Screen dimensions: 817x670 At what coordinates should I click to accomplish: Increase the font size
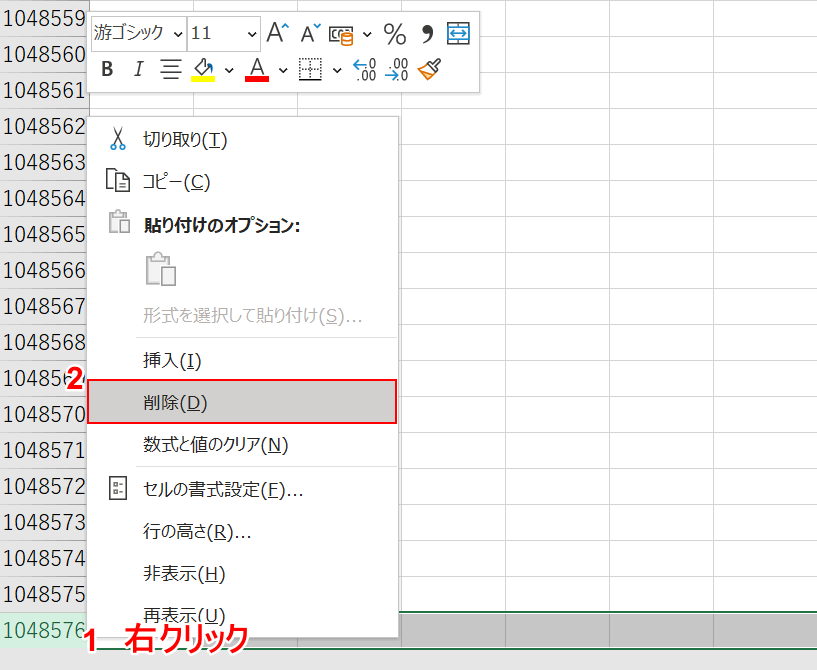click(277, 32)
